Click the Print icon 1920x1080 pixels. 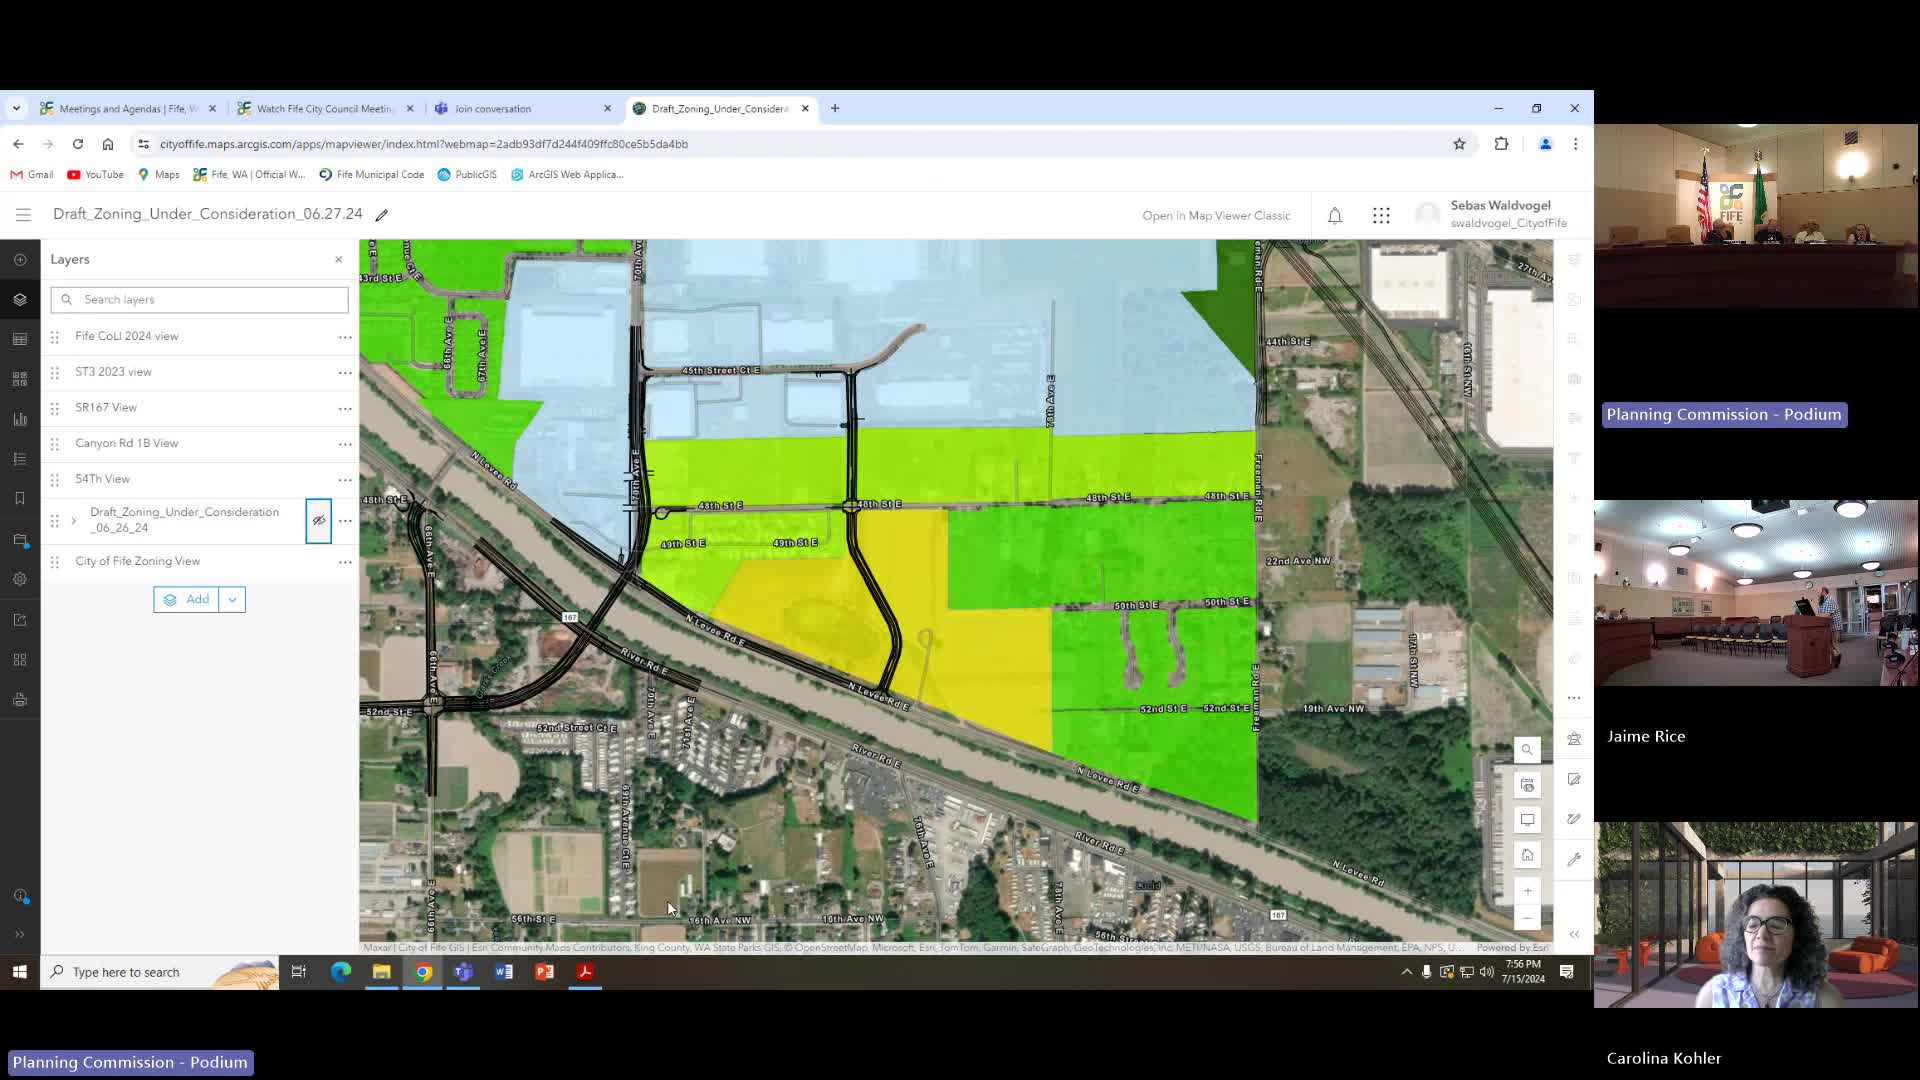pyautogui.click(x=20, y=699)
